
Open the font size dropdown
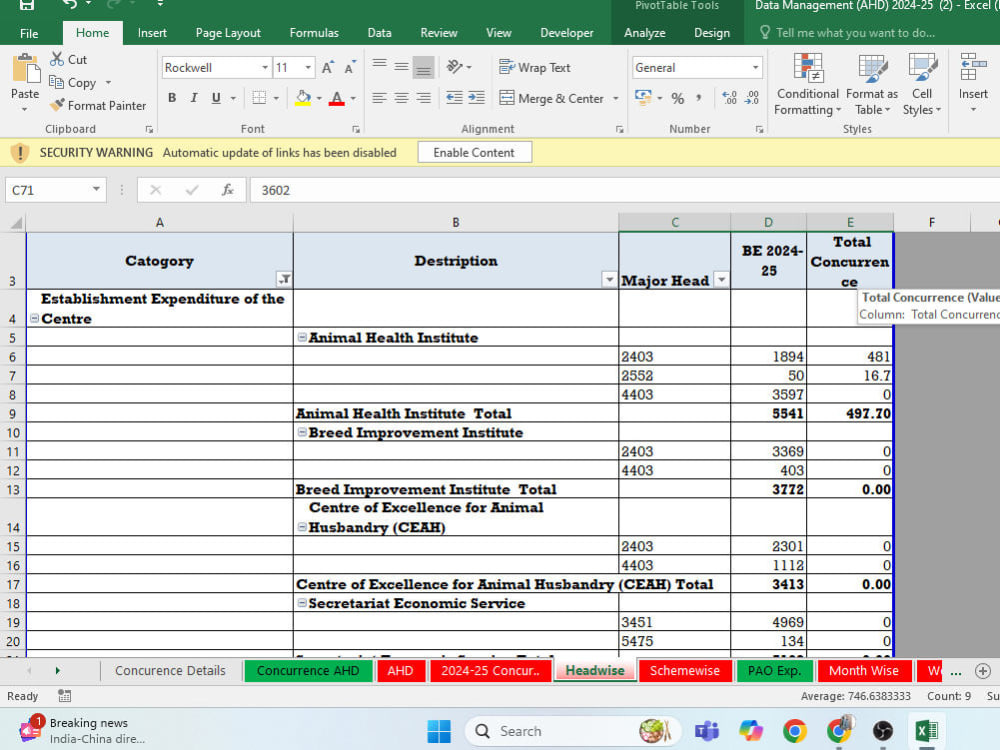pyautogui.click(x=308, y=68)
